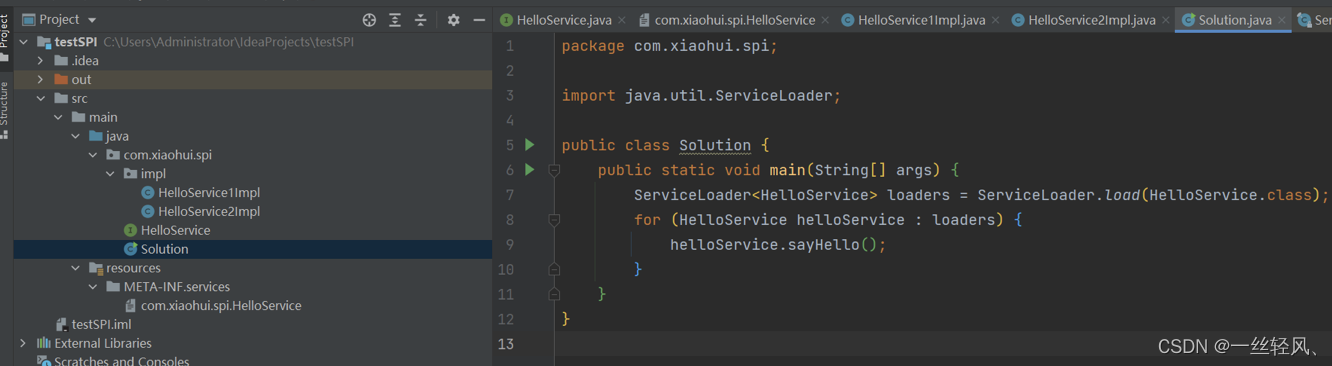Open Project panel settings gear
The height and width of the screenshot is (366, 1332).
point(453,20)
